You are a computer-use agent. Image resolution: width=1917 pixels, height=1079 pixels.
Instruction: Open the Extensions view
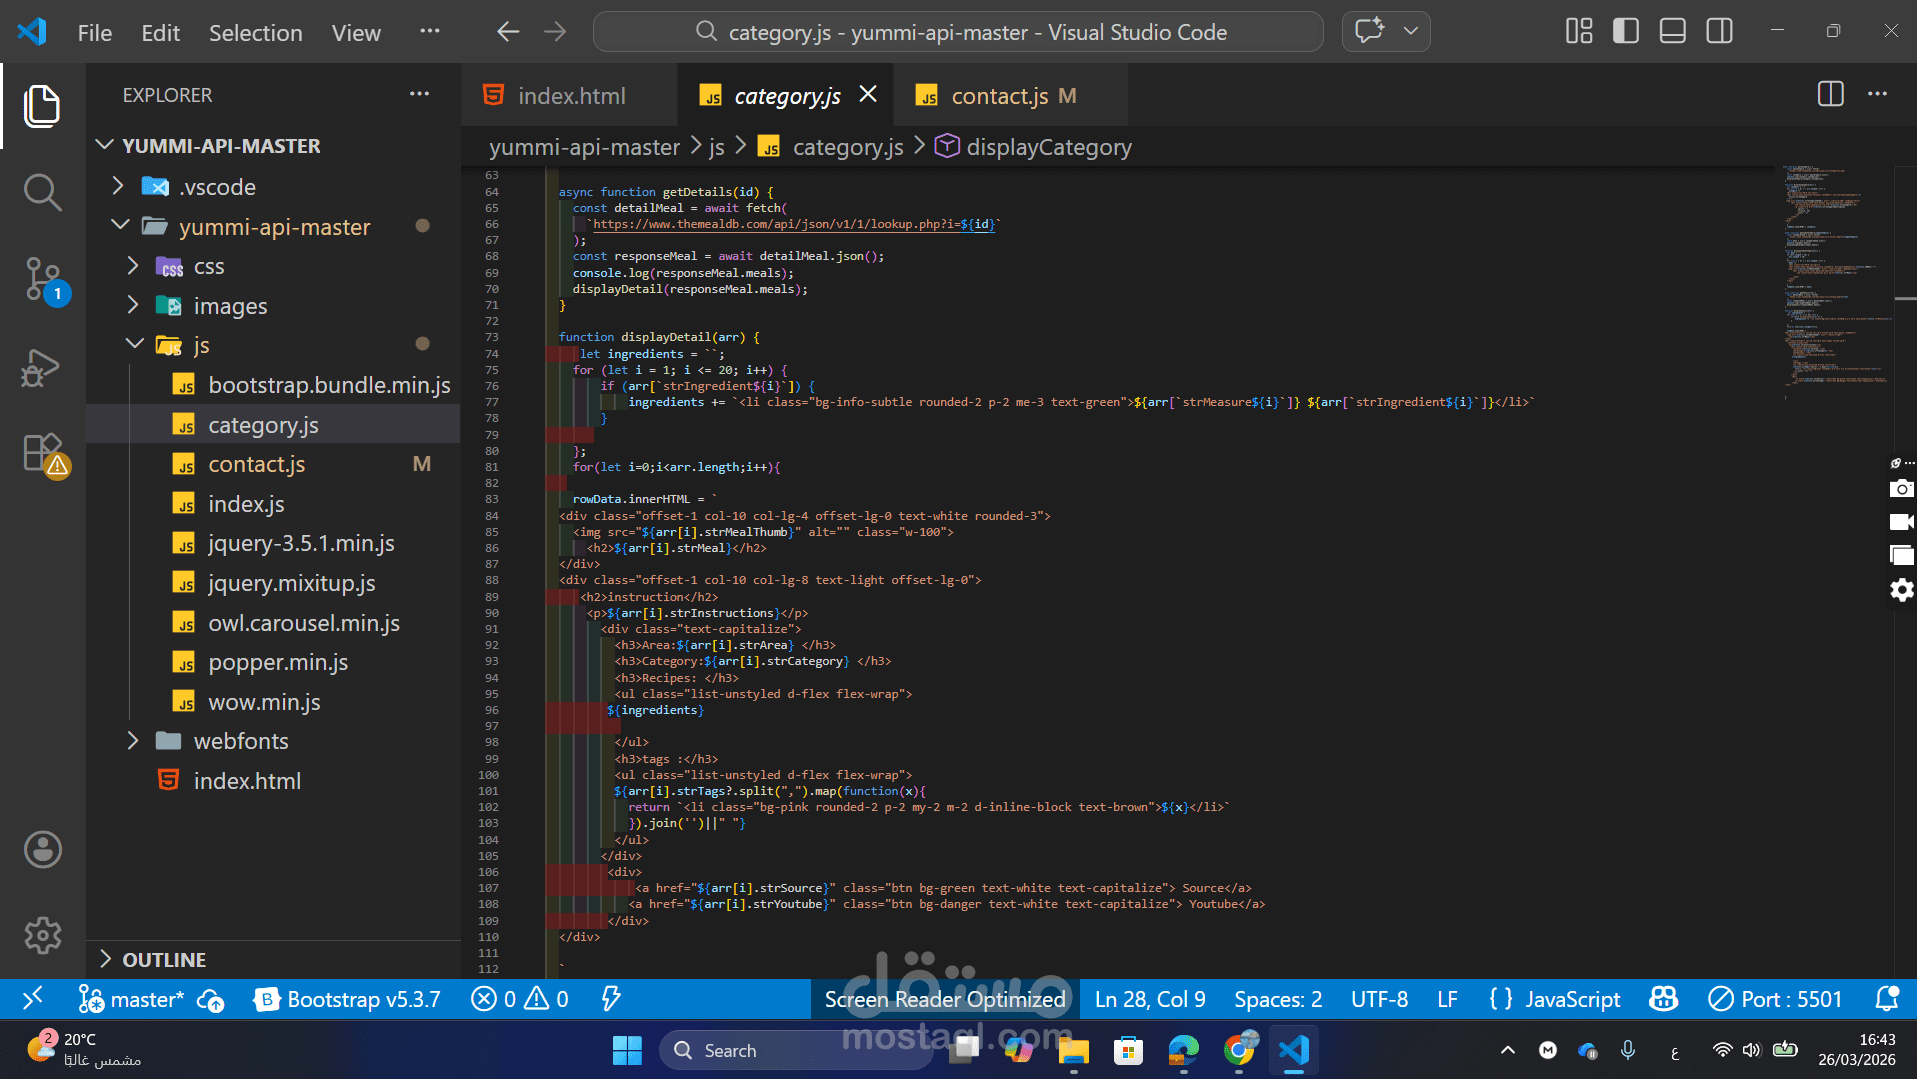(42, 454)
